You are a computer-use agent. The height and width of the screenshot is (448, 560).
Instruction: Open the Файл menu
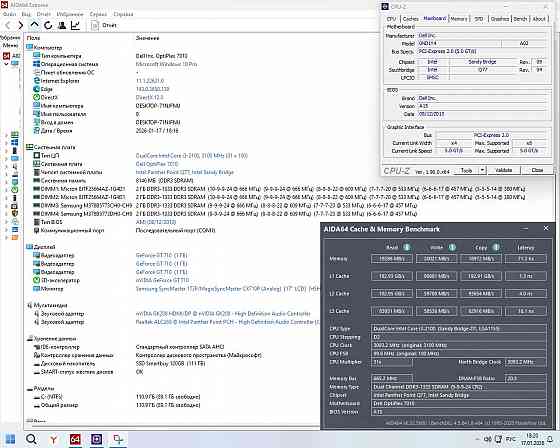pos(9,14)
